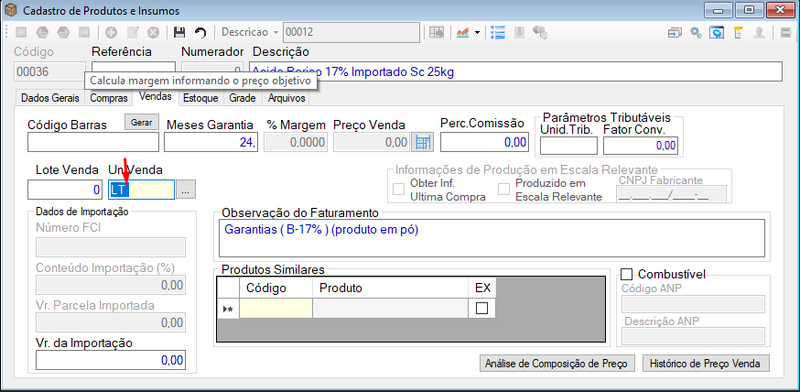Toggle the EX checkbox in Produtos Similares

482,308
